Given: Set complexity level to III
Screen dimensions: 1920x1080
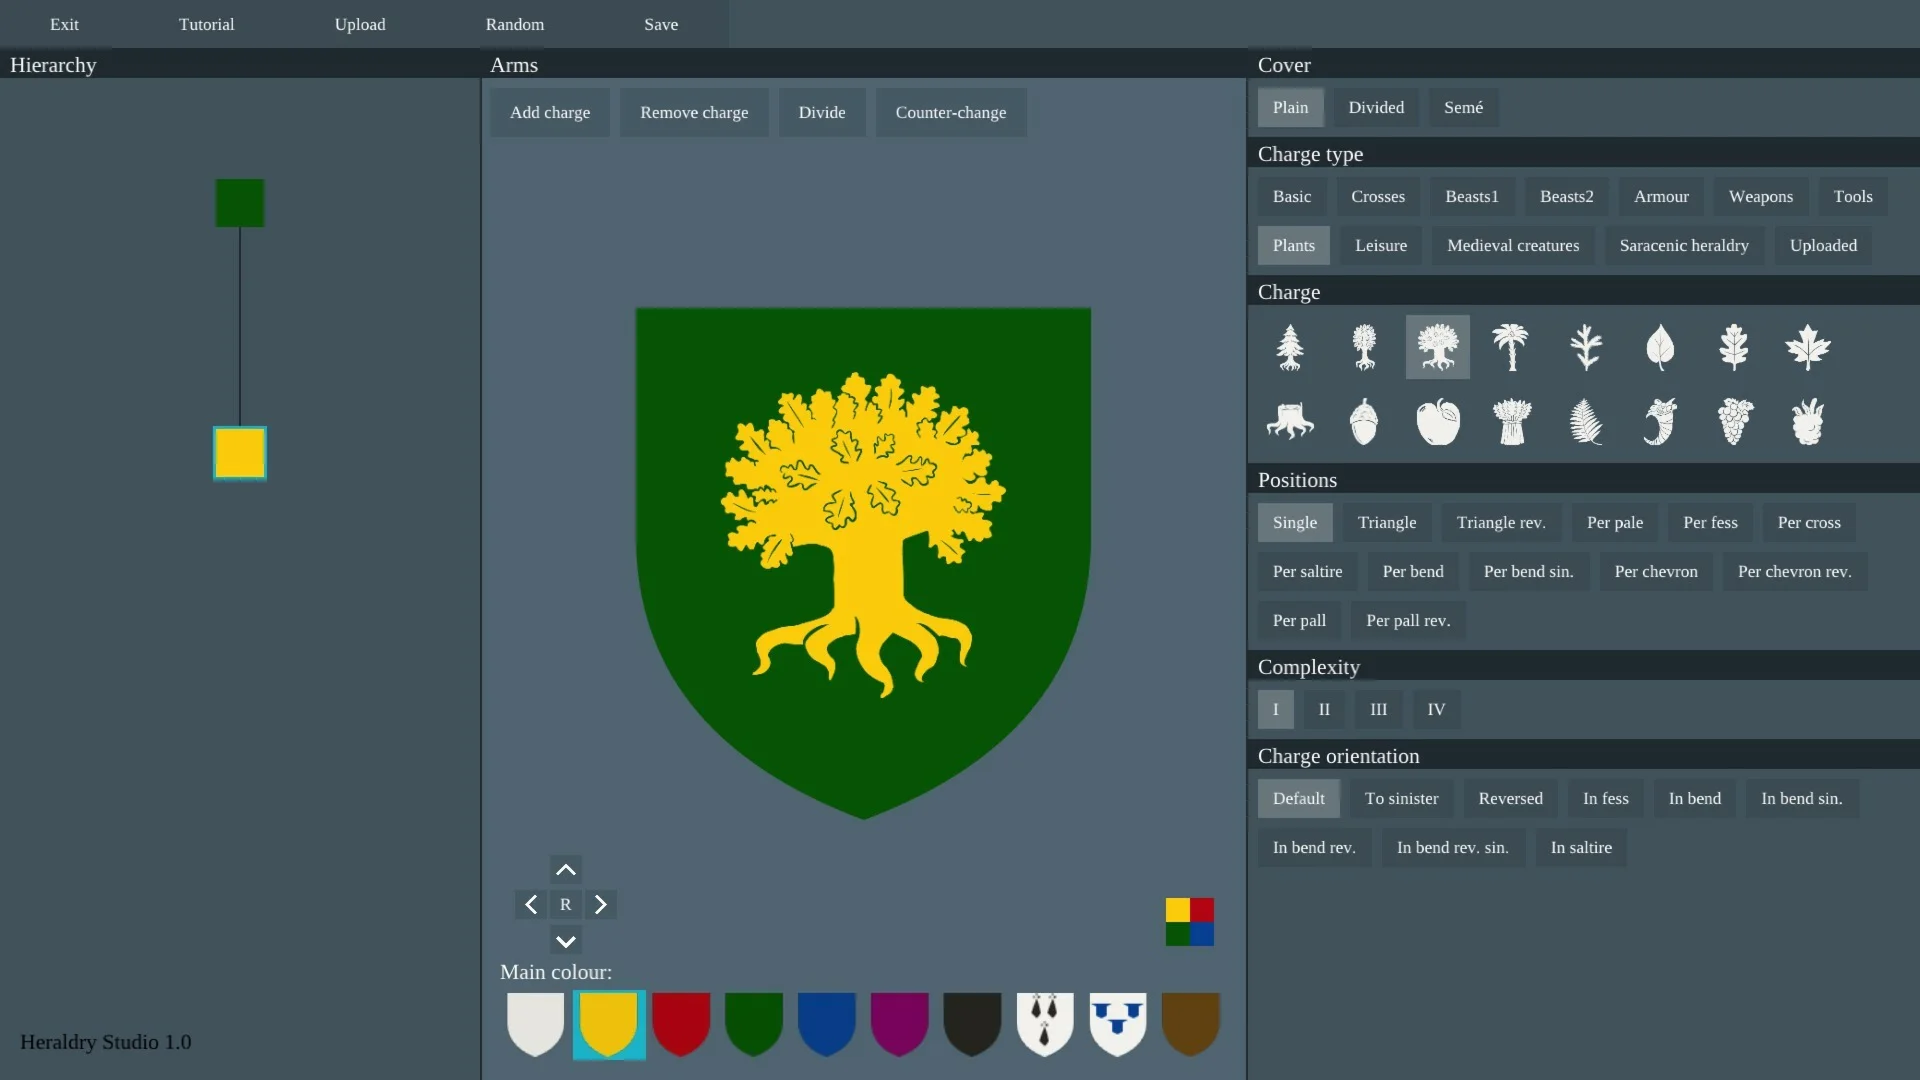Looking at the screenshot, I should 1378,709.
